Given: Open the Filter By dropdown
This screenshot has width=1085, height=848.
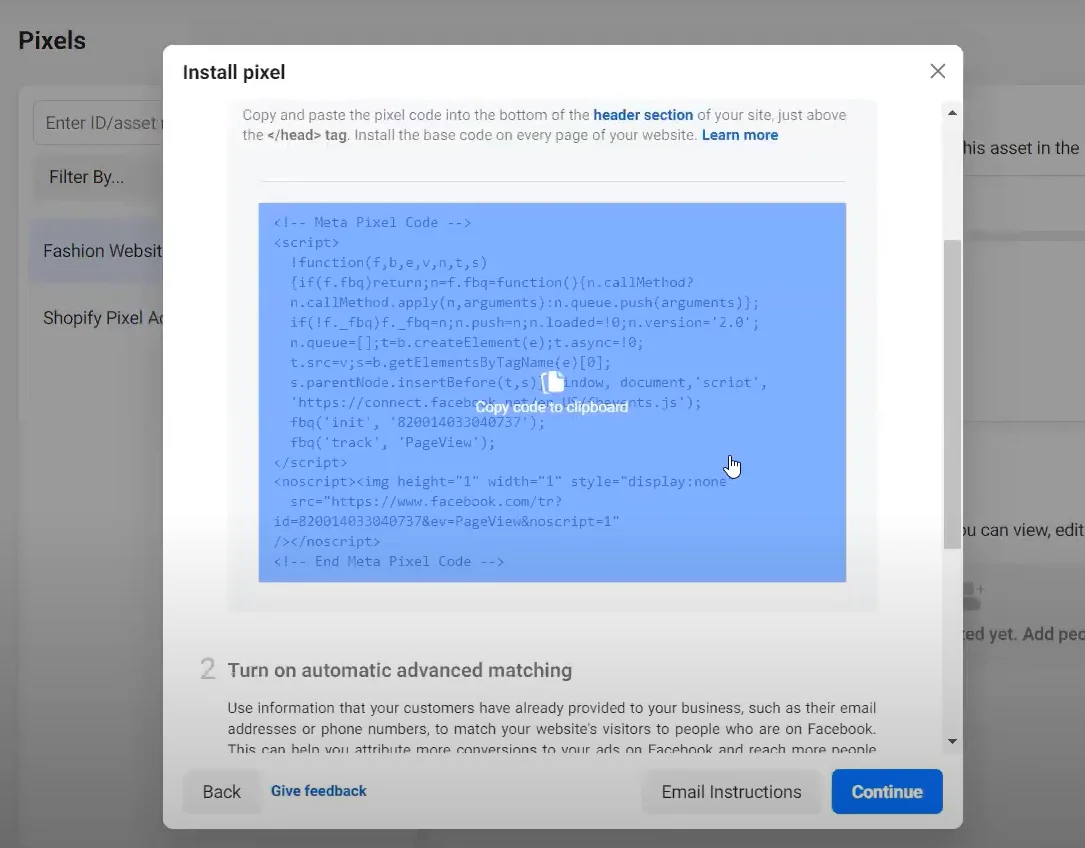Looking at the screenshot, I should 98,177.
